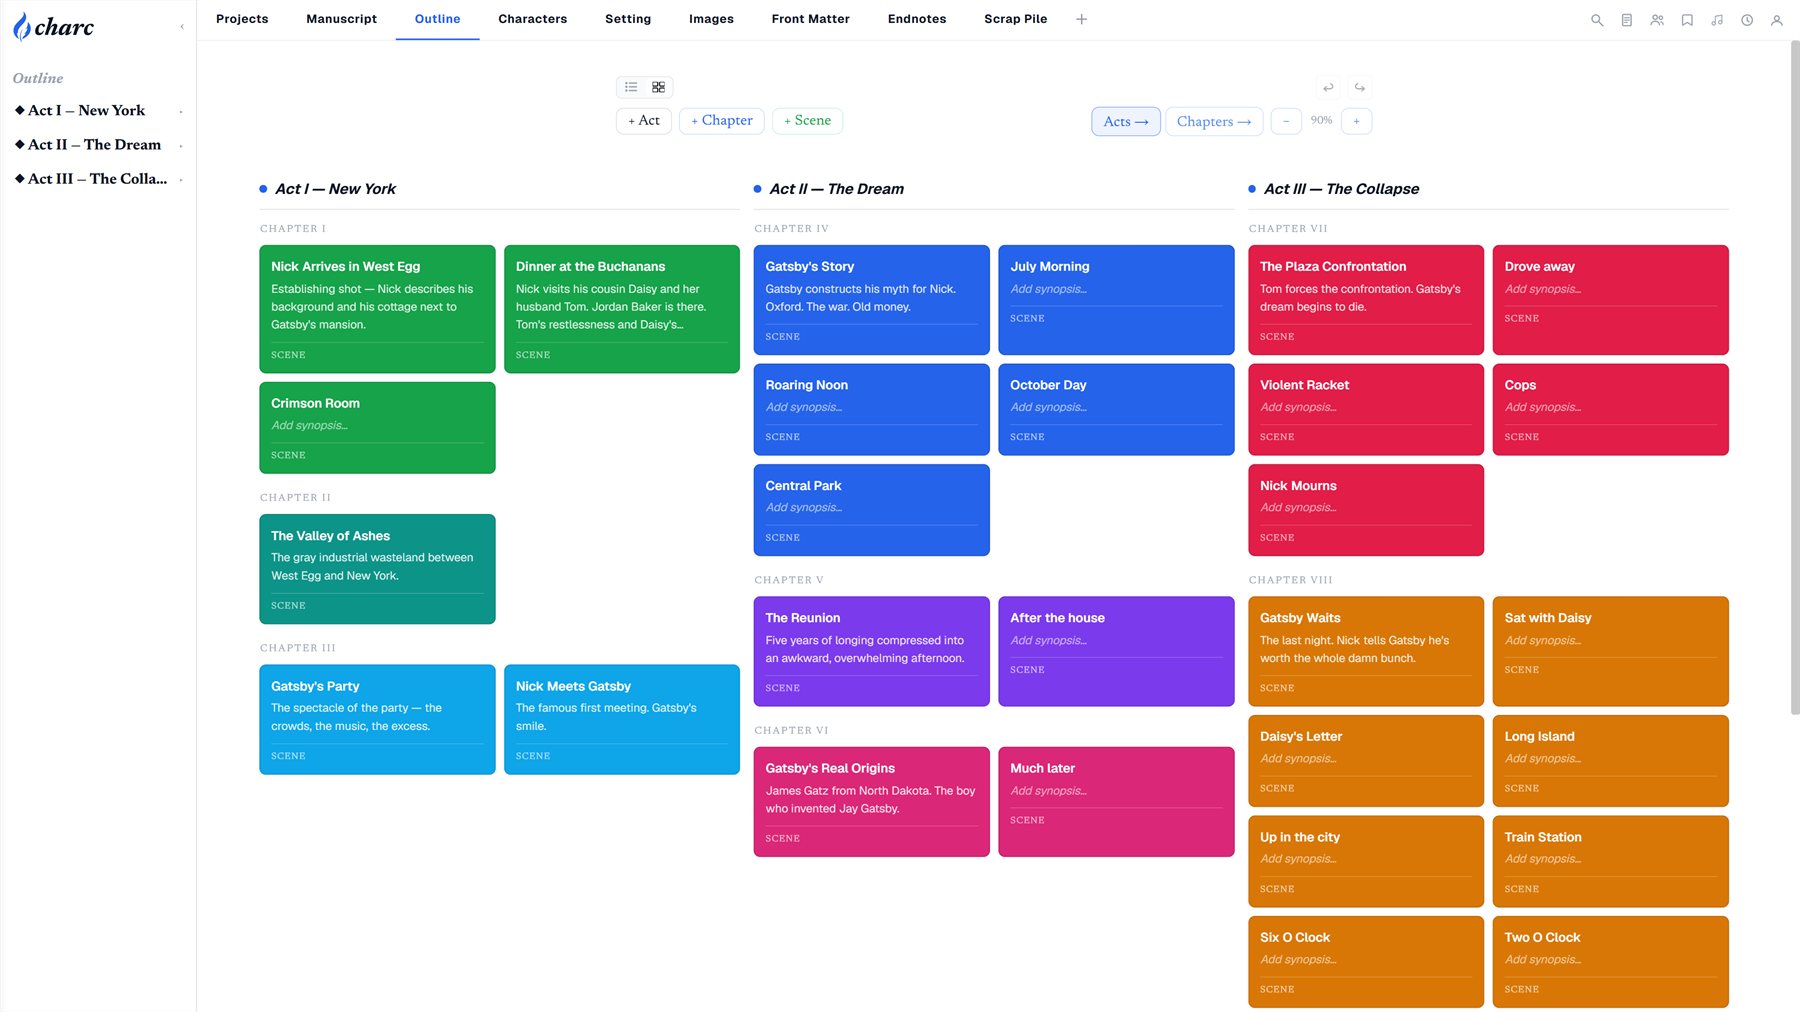Open the Front Matter tab

(x=810, y=19)
